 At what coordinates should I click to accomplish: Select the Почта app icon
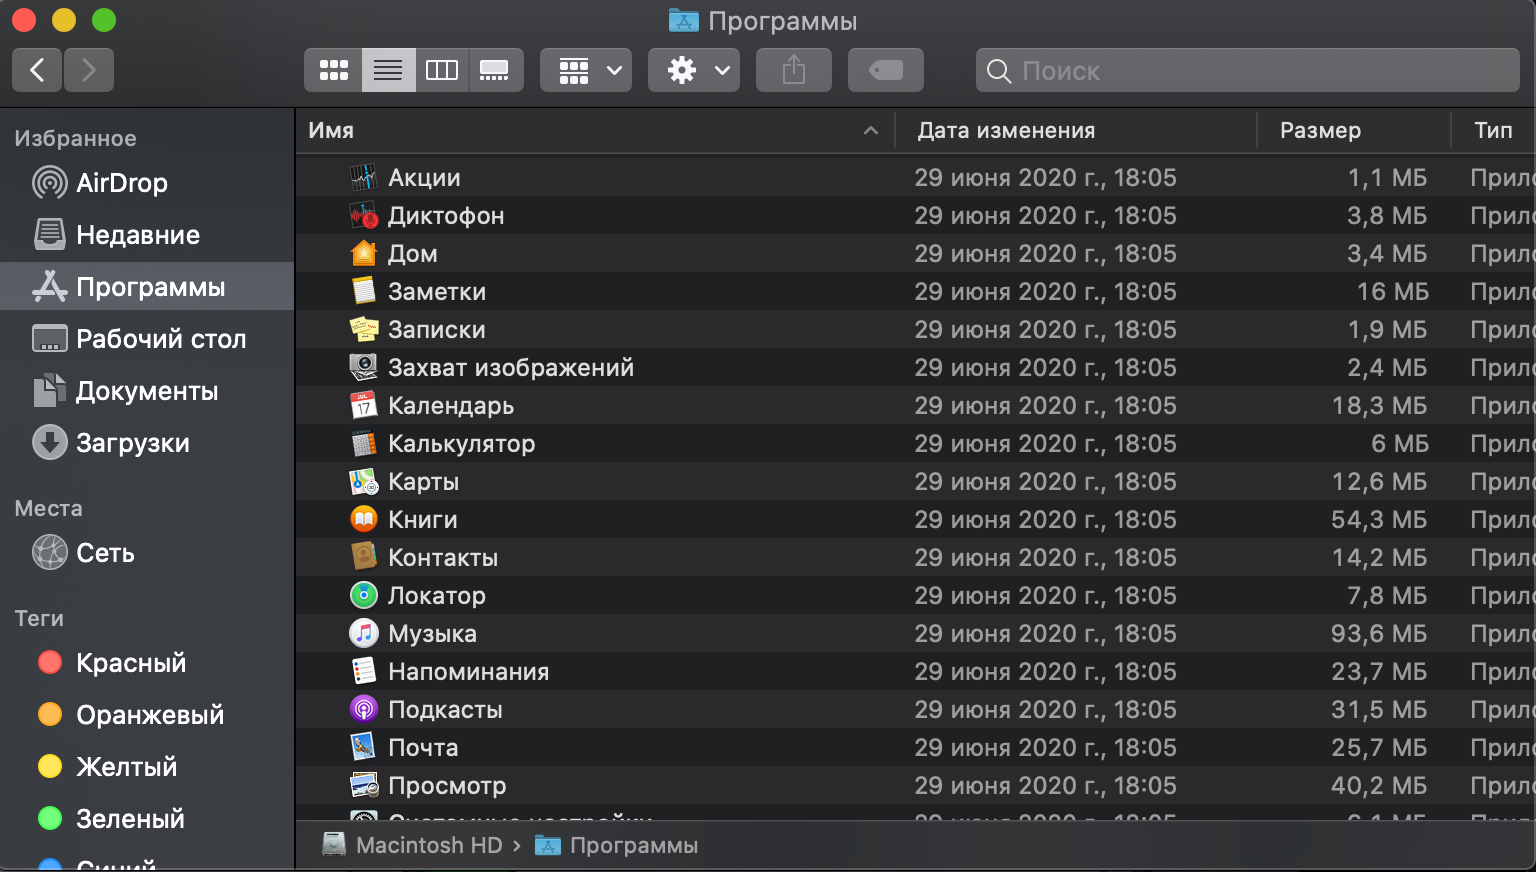363,748
